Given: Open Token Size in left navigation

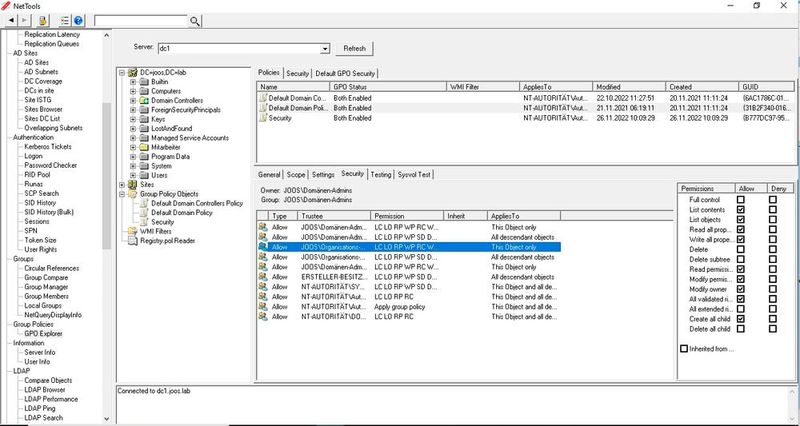Looking at the screenshot, I should pyautogui.click(x=40, y=240).
